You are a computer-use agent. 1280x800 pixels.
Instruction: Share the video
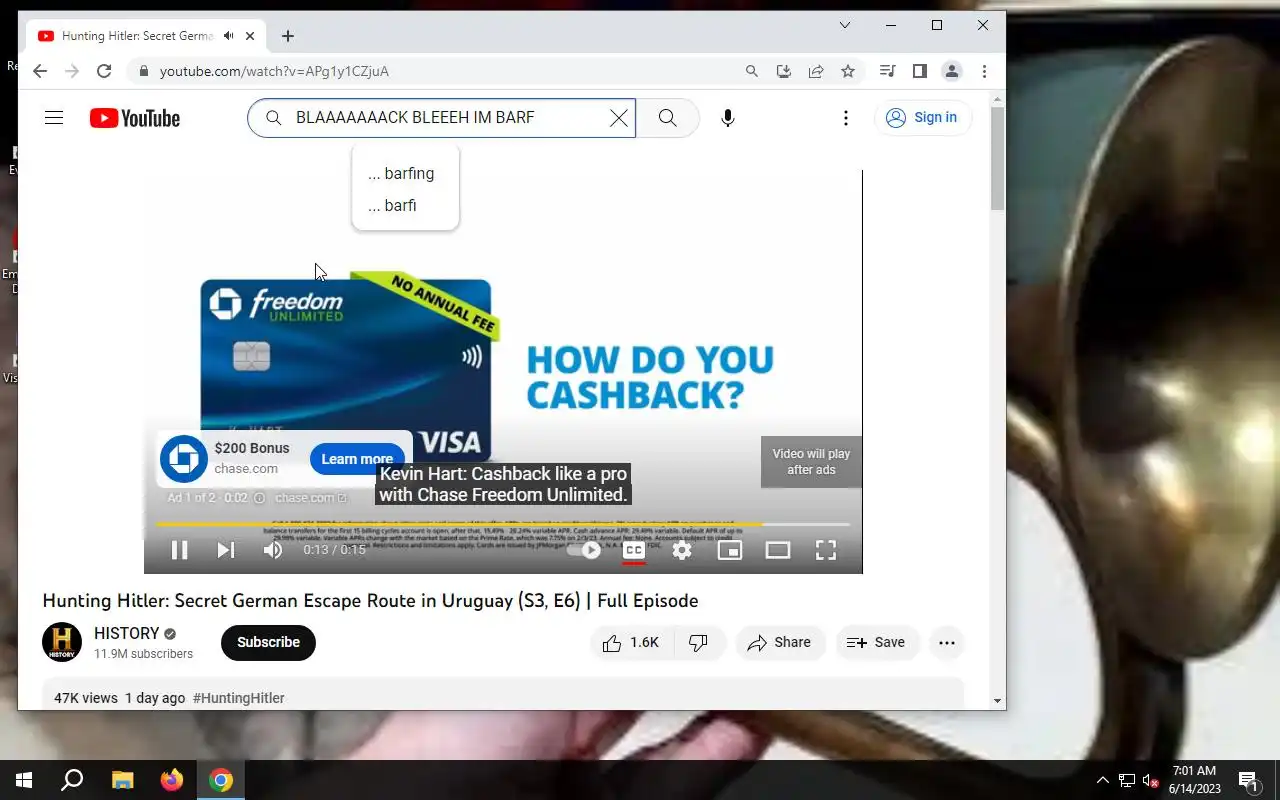[780, 643]
